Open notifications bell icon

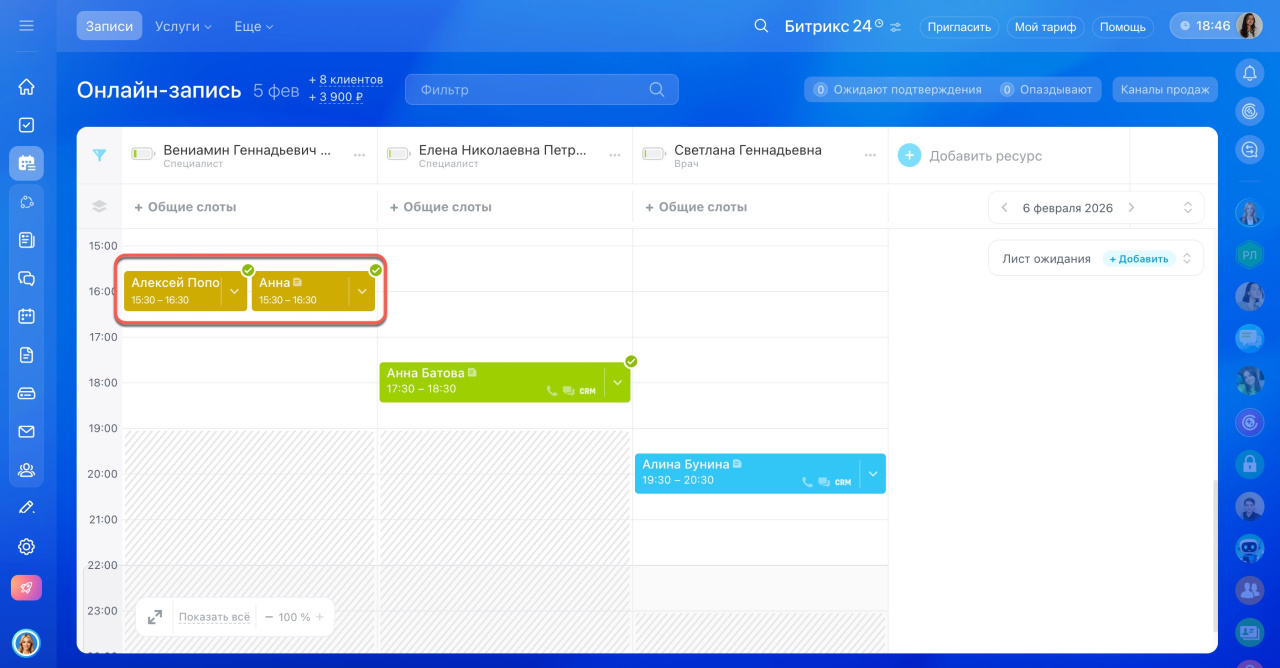1249,72
